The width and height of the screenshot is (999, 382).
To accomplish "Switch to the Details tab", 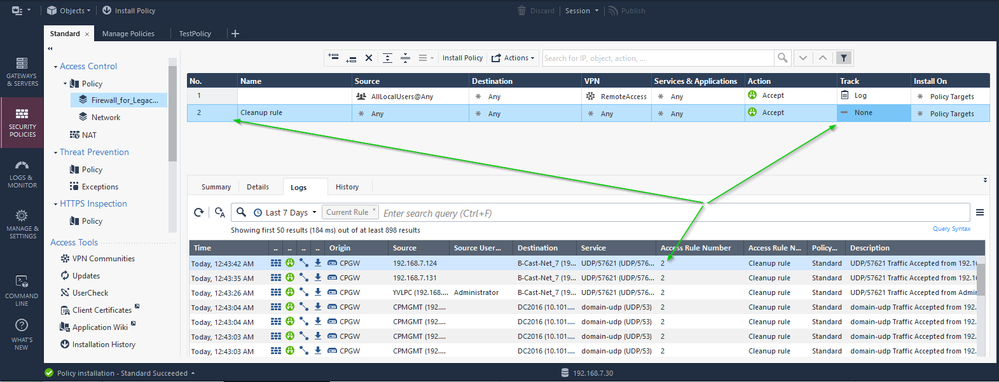I will tap(257, 187).
